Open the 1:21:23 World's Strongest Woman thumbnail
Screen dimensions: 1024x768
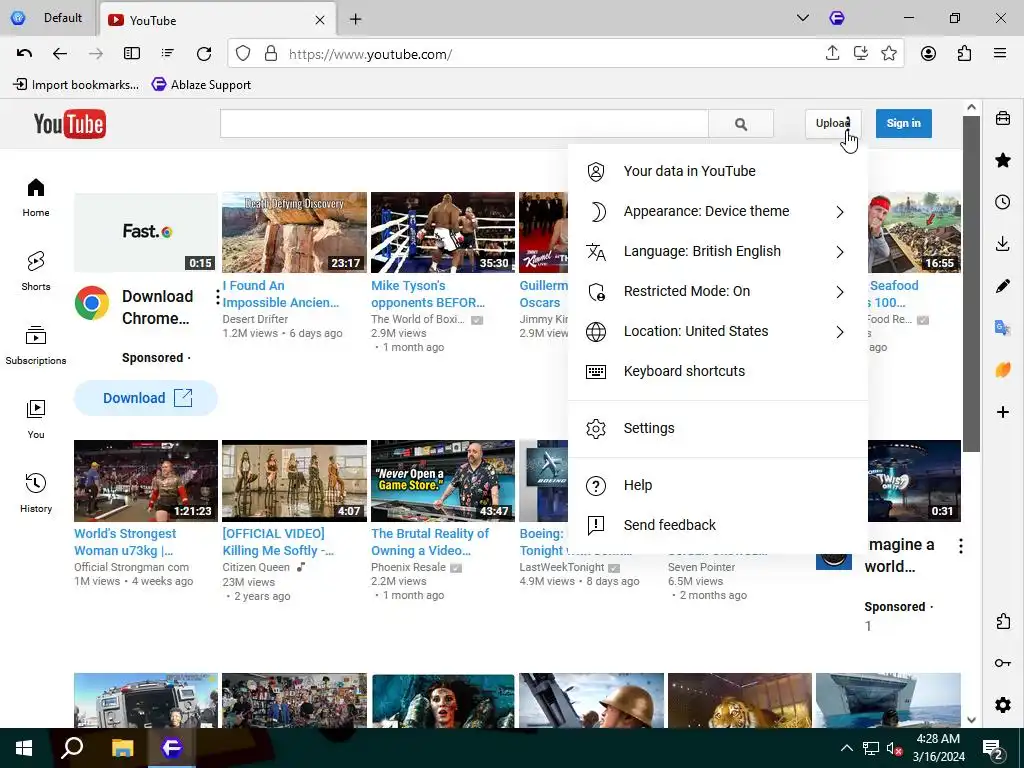(x=146, y=481)
